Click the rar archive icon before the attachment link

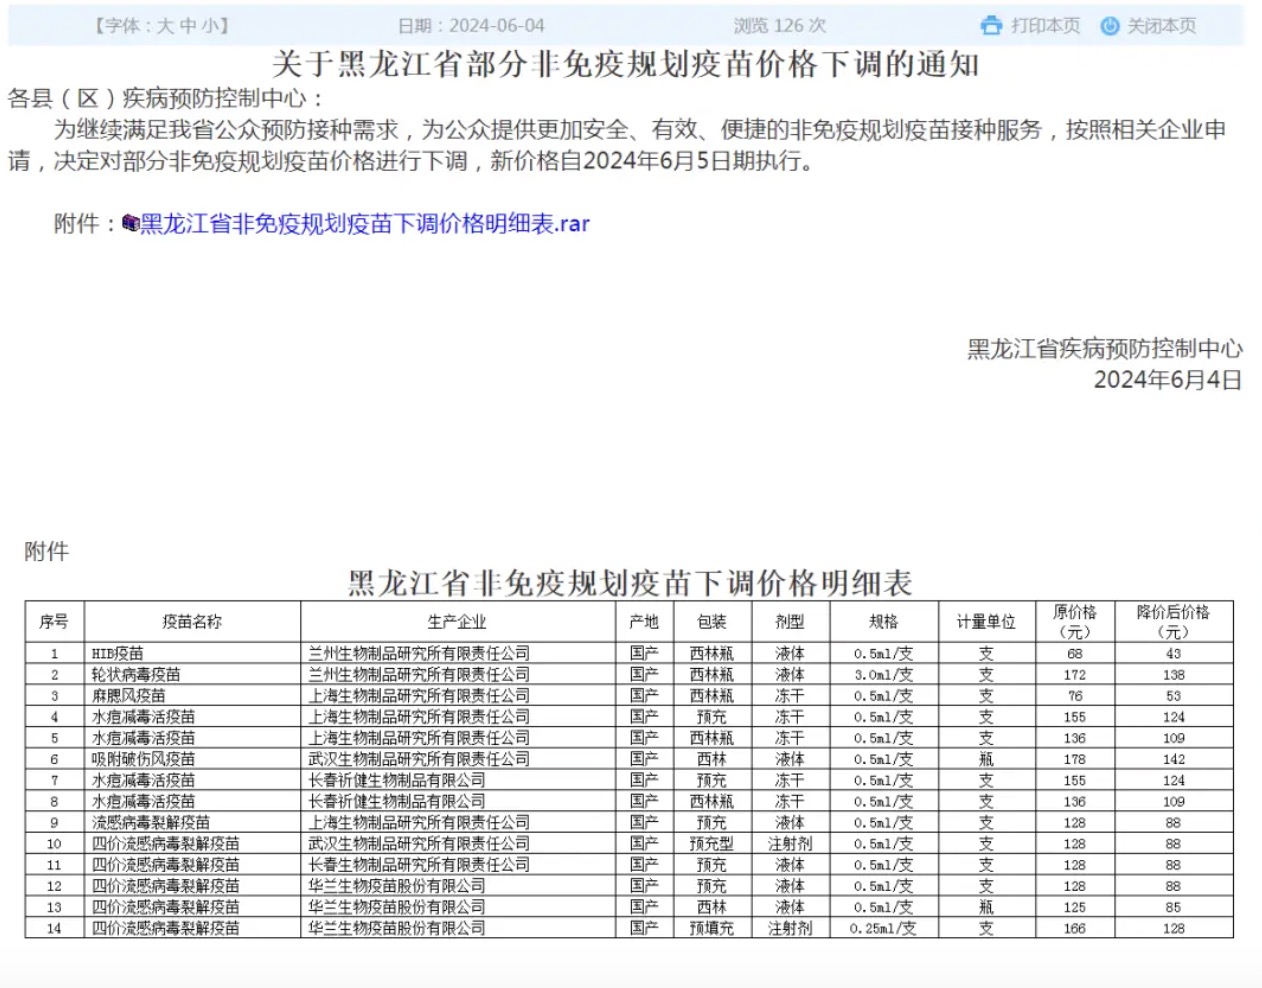130,223
